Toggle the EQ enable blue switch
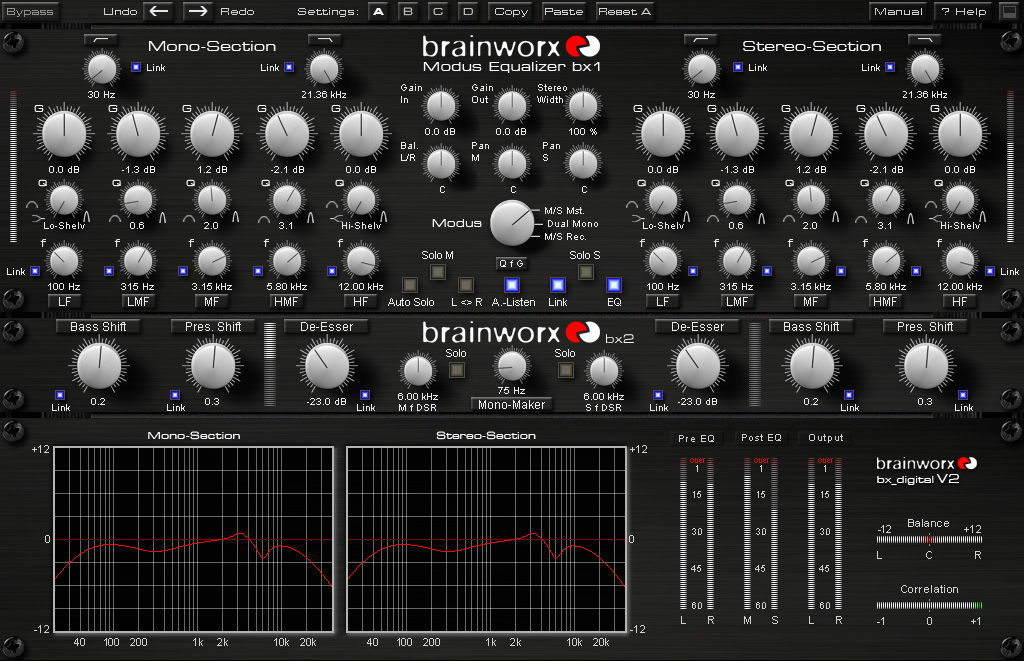 coord(614,285)
